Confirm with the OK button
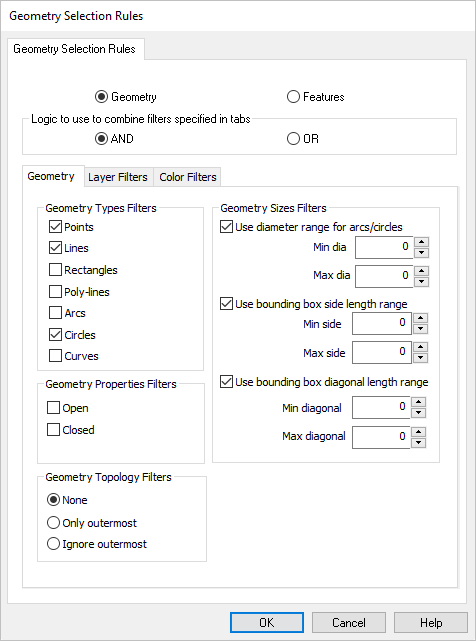This screenshot has height=641, width=476. 267,622
